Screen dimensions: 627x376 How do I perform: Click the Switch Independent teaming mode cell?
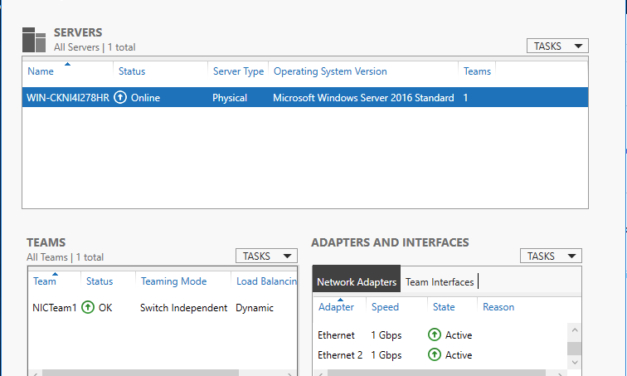184,308
